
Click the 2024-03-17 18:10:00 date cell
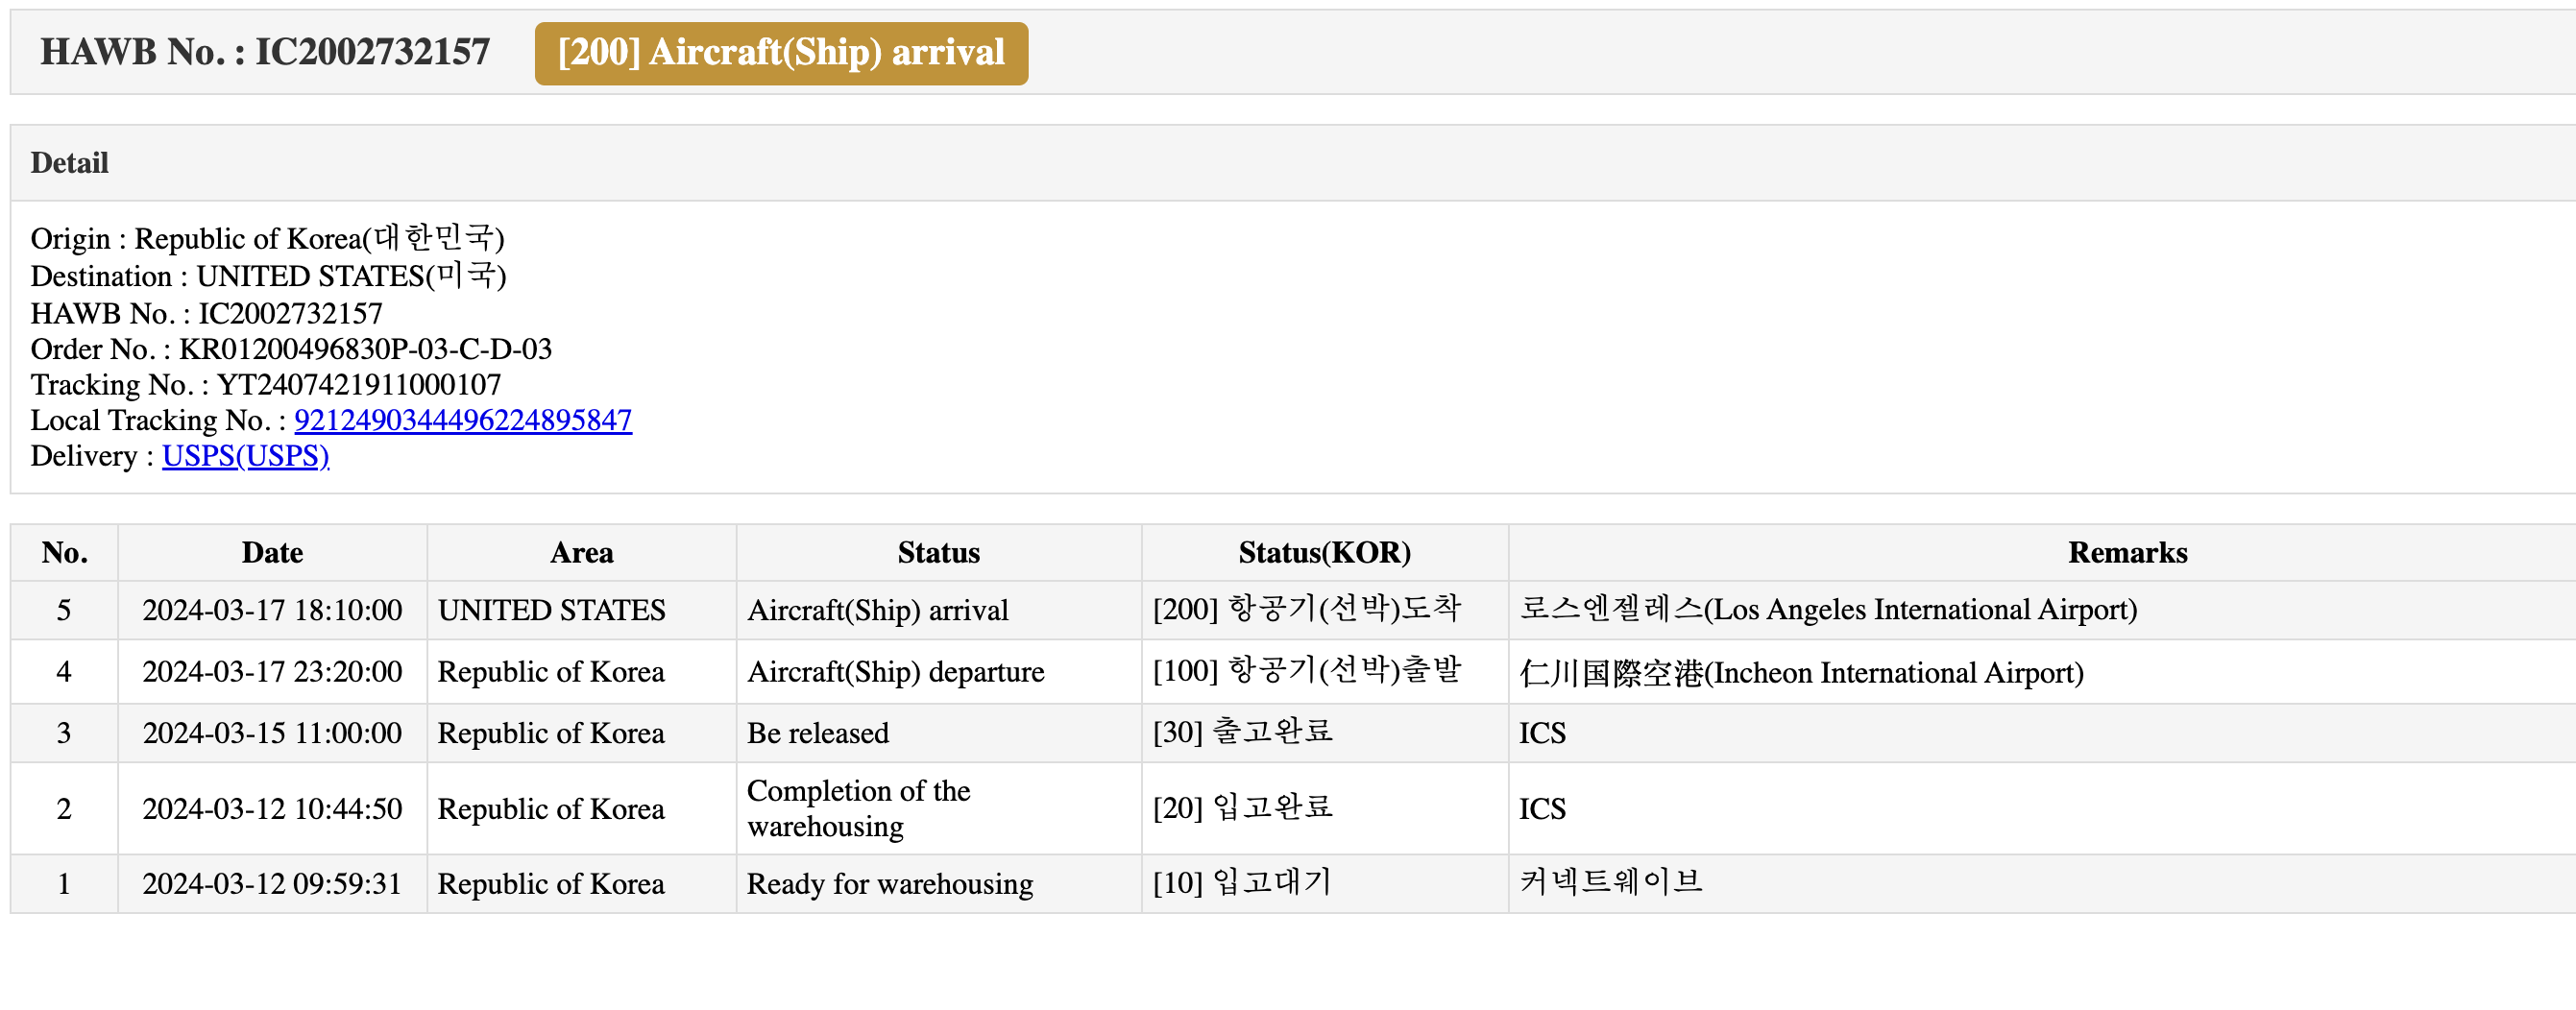[x=272, y=610]
